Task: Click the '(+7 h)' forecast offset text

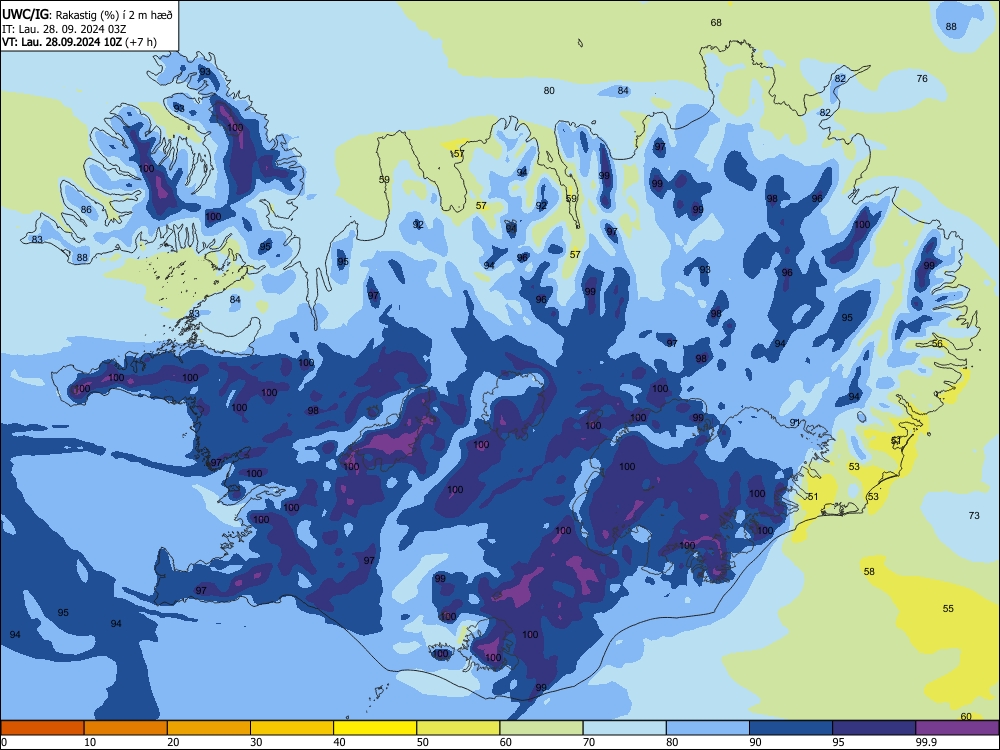Action: click(141, 42)
